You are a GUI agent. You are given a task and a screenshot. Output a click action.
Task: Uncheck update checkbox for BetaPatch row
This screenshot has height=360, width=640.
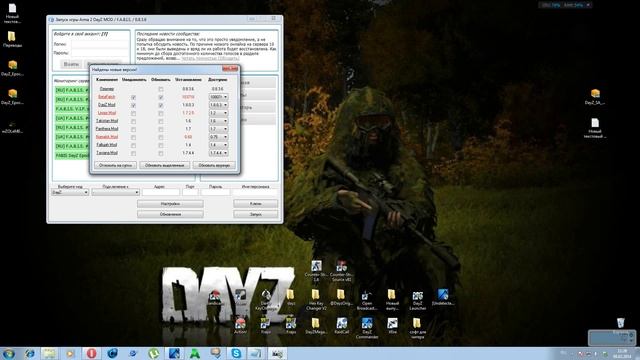pyautogui.click(x=161, y=97)
